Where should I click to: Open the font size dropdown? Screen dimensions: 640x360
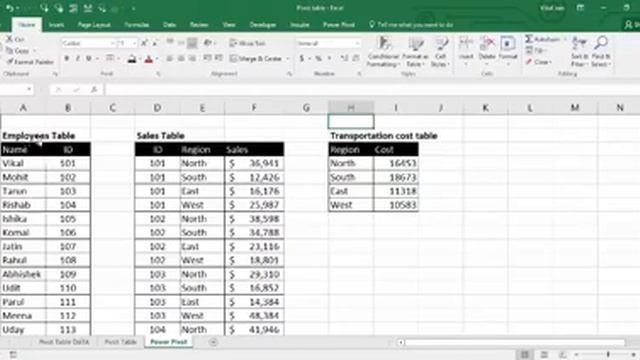[134, 43]
